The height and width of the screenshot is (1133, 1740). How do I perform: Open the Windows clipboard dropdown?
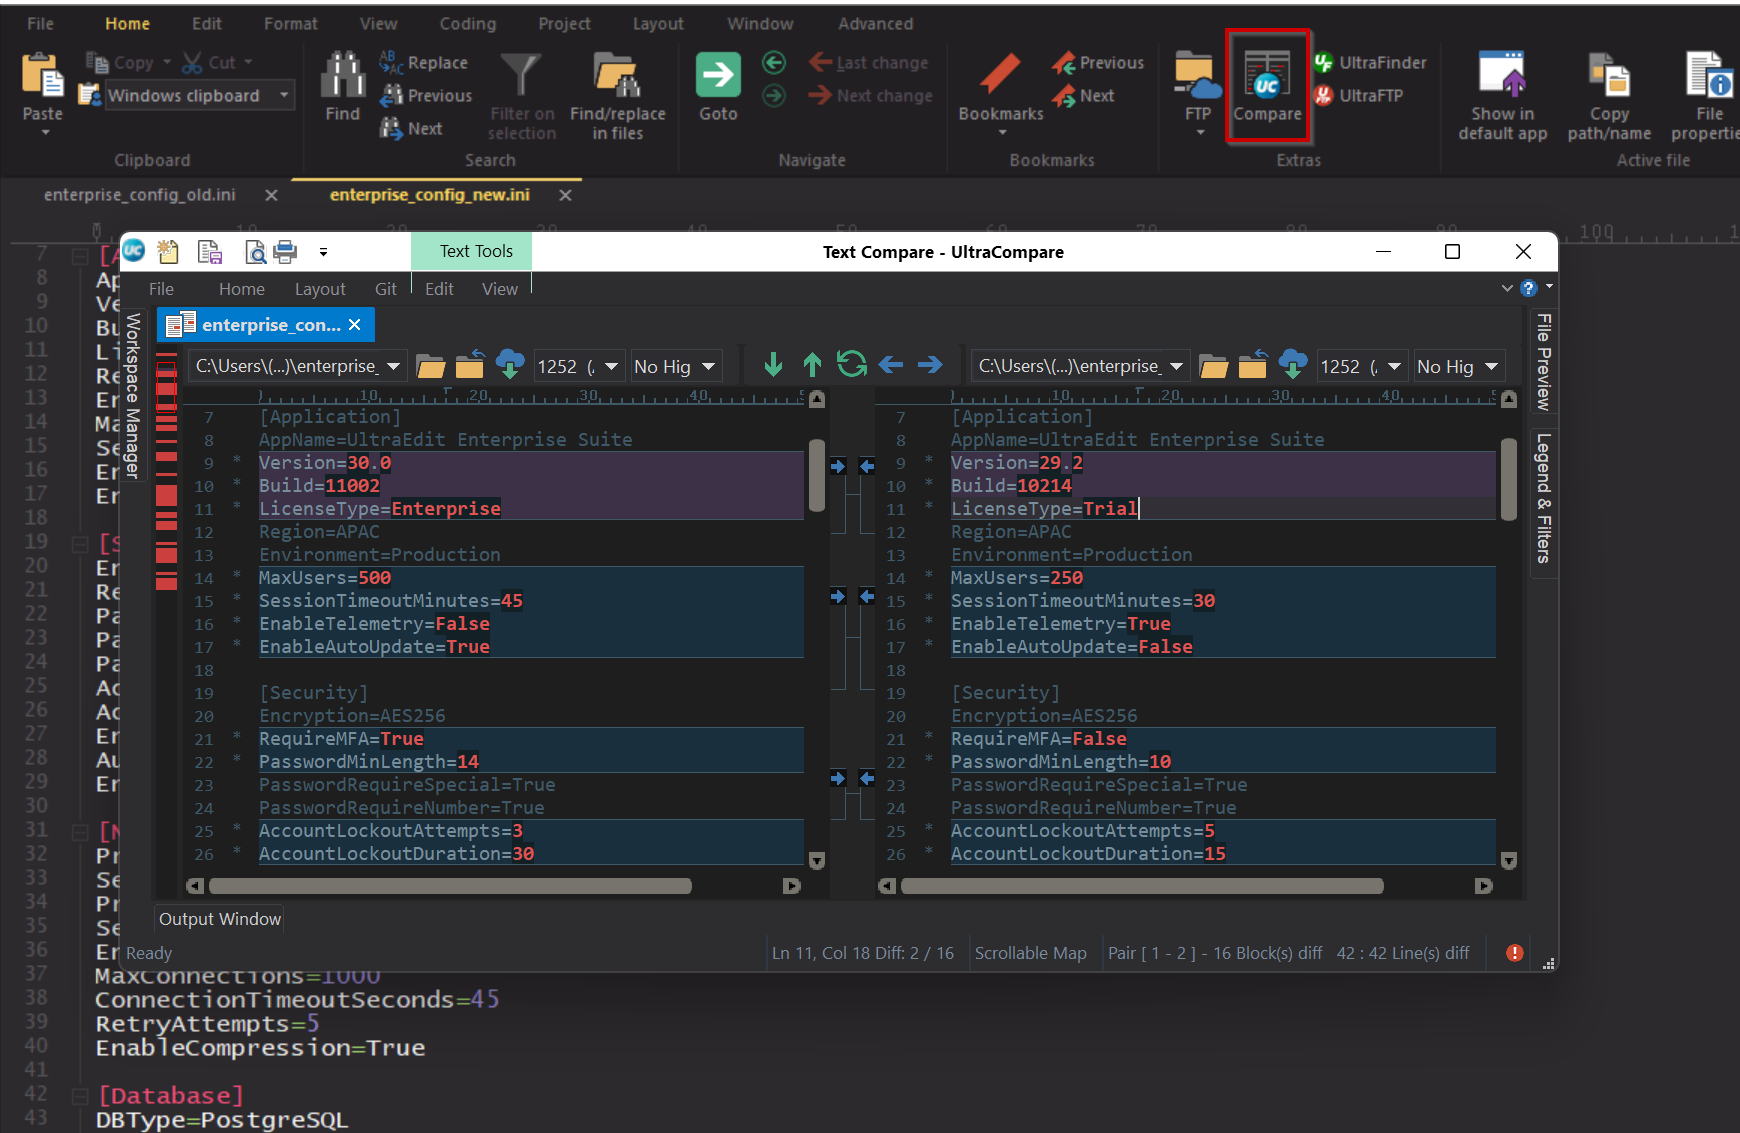[x=285, y=96]
